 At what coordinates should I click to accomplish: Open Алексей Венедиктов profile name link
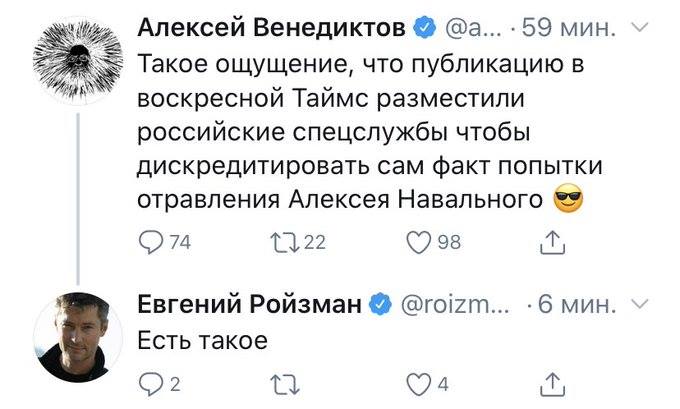click(270, 28)
